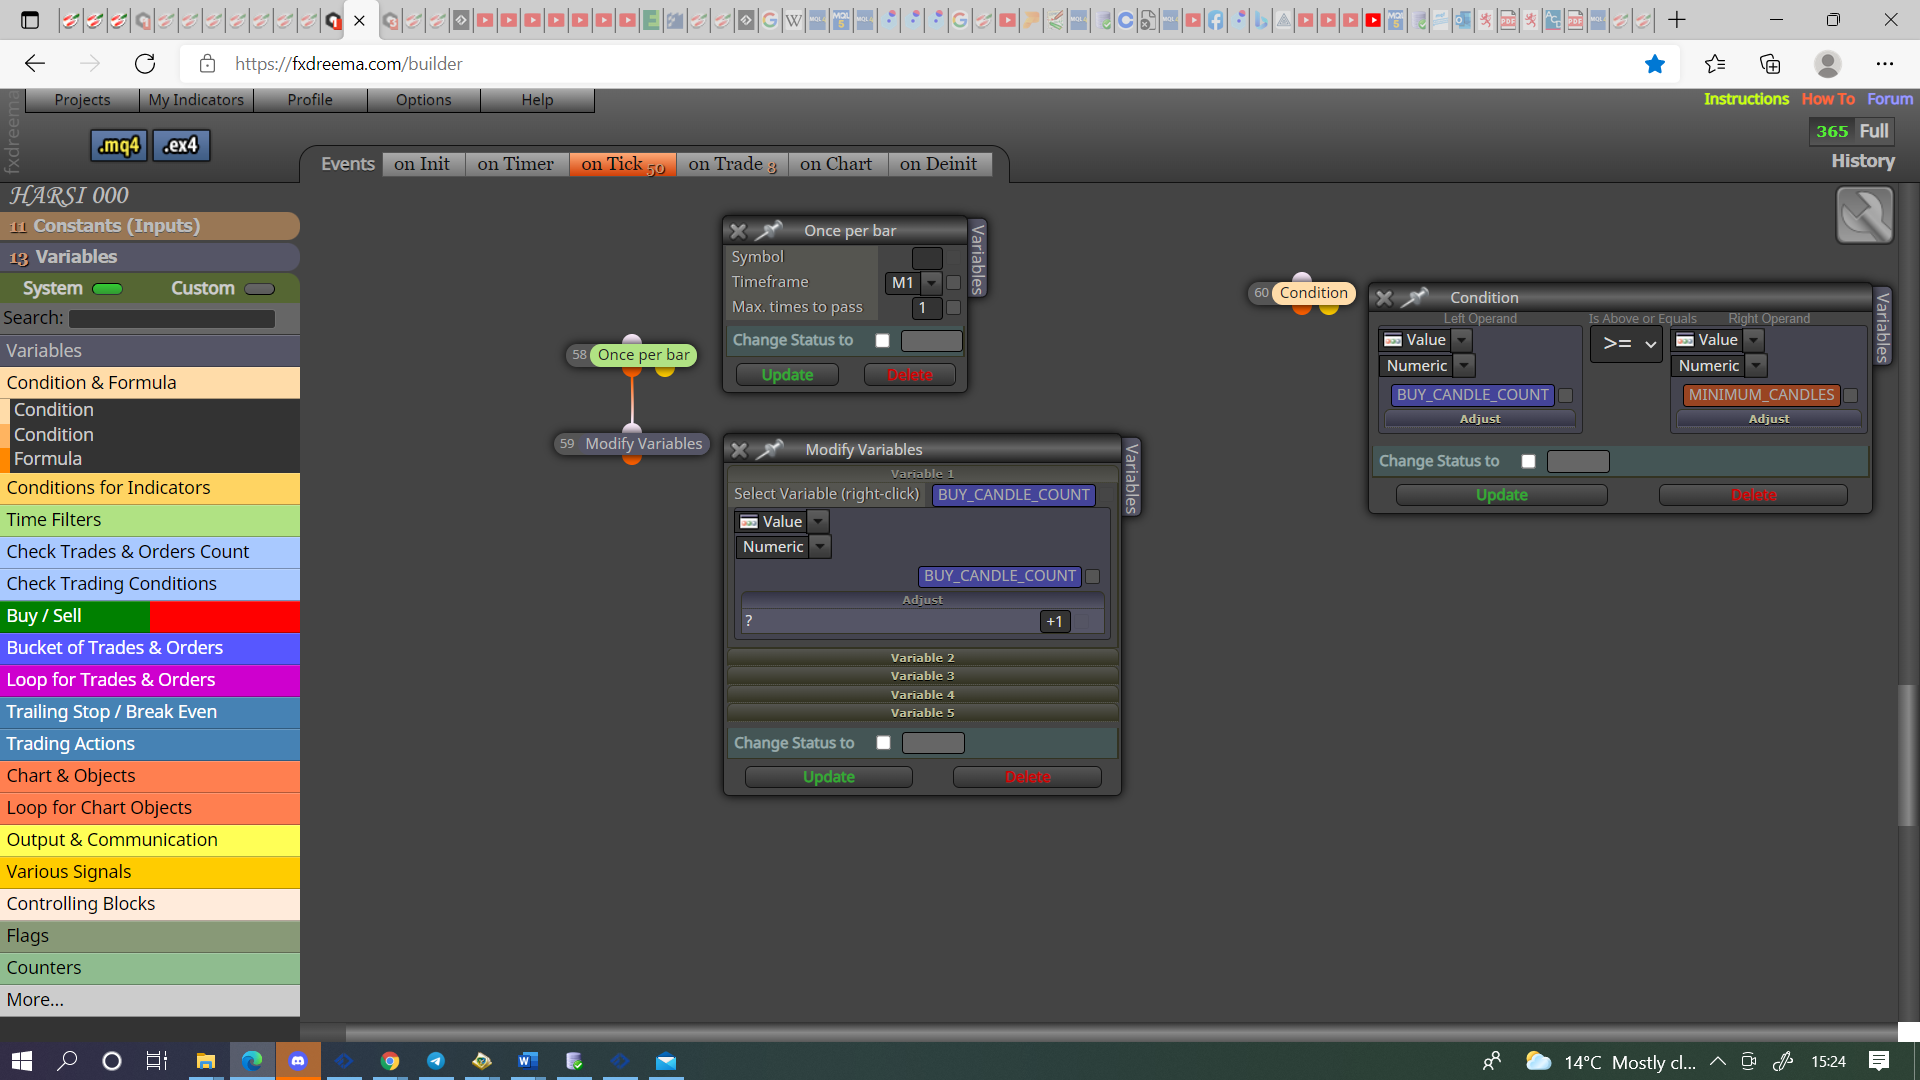Delete the Modify Variables block
This screenshot has width=1920, height=1080.
click(x=1027, y=777)
